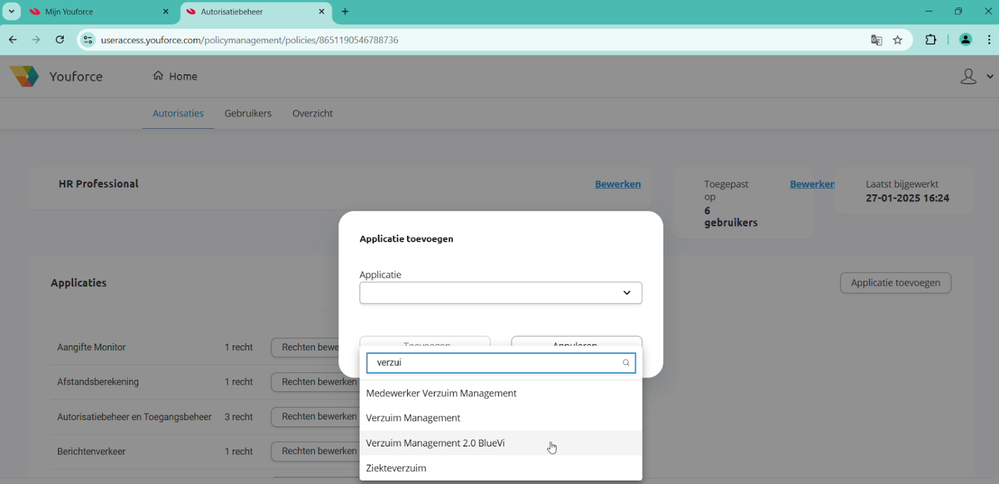This screenshot has height=484, width=999.
Task: Click Bewerken link for HR Professional
Action: coord(618,184)
